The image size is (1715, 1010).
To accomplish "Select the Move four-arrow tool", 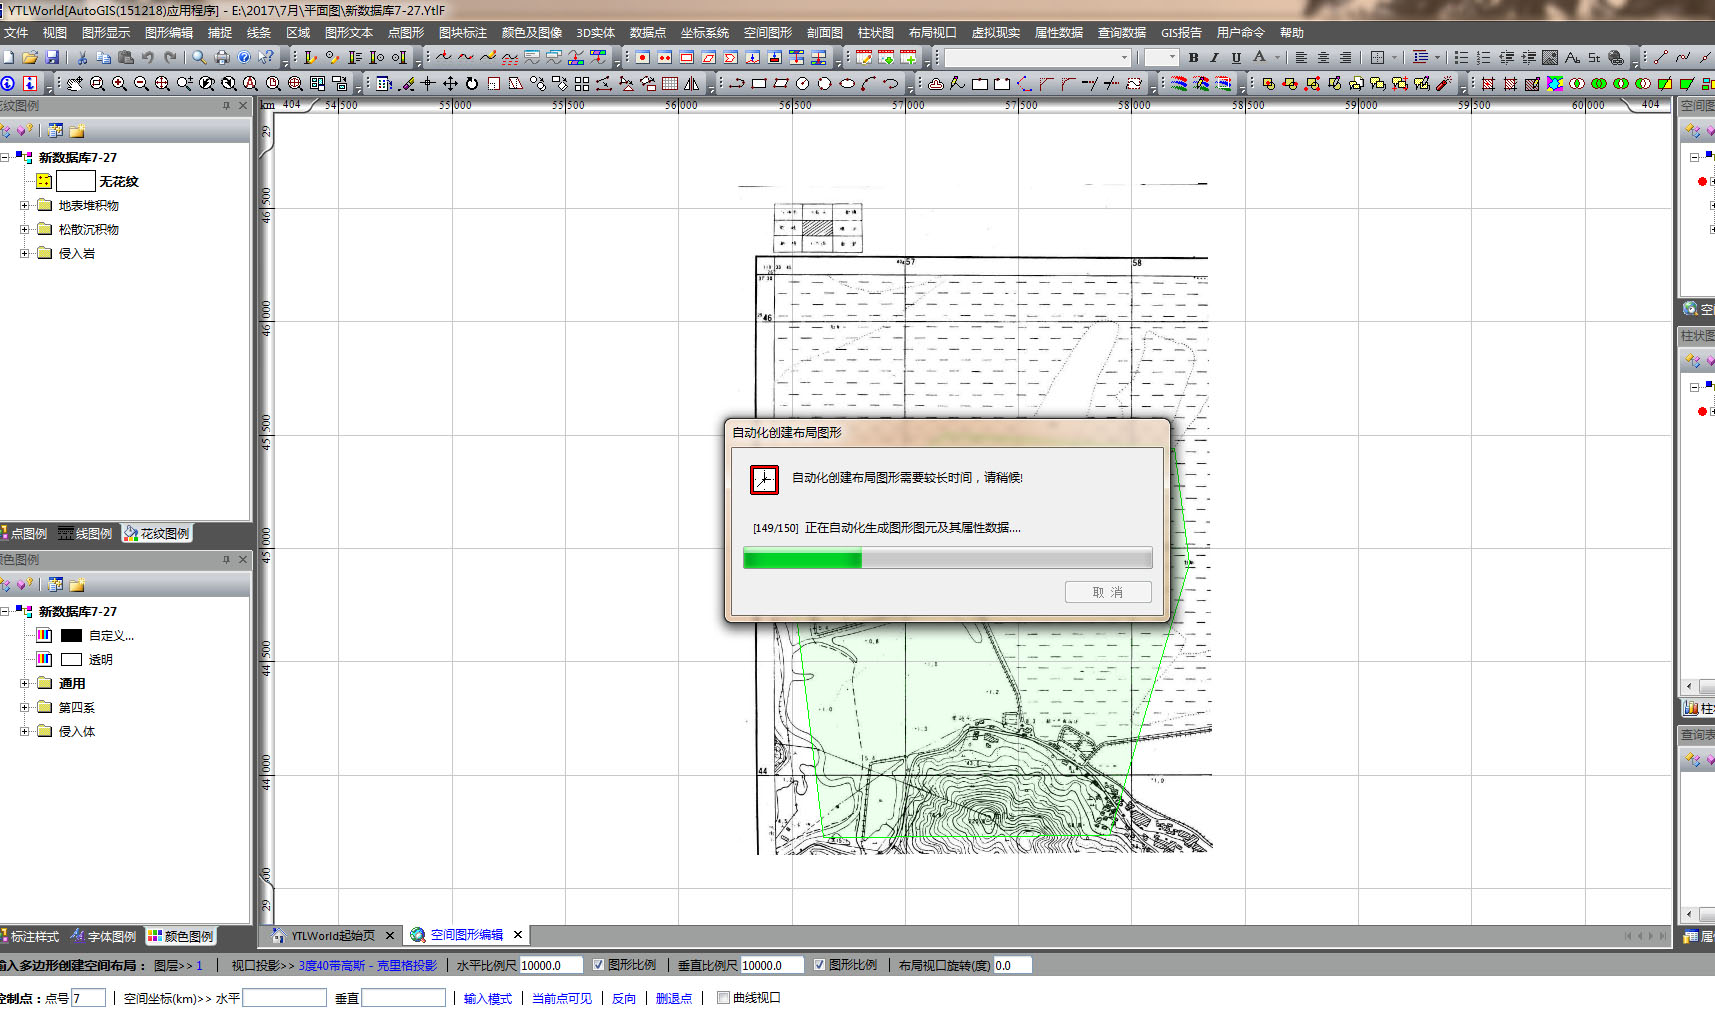I will tap(450, 84).
